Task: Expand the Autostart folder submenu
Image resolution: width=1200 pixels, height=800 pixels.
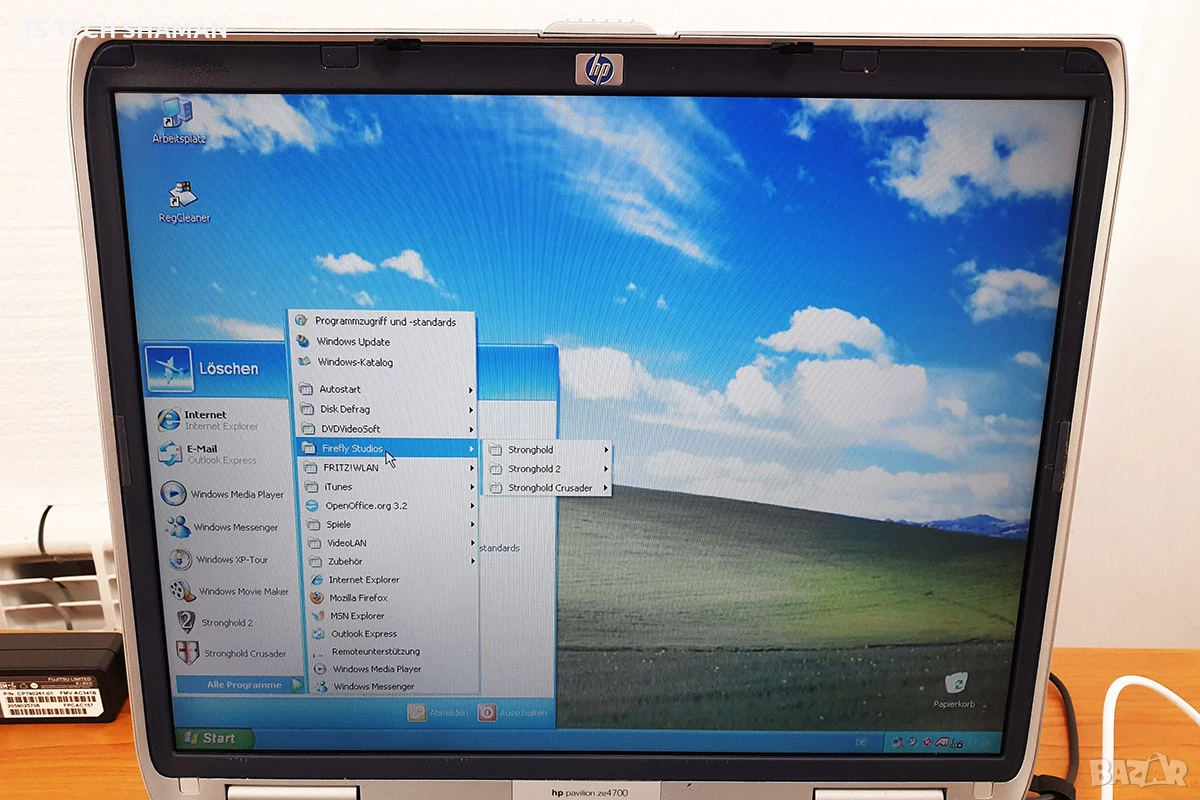Action: pos(386,389)
